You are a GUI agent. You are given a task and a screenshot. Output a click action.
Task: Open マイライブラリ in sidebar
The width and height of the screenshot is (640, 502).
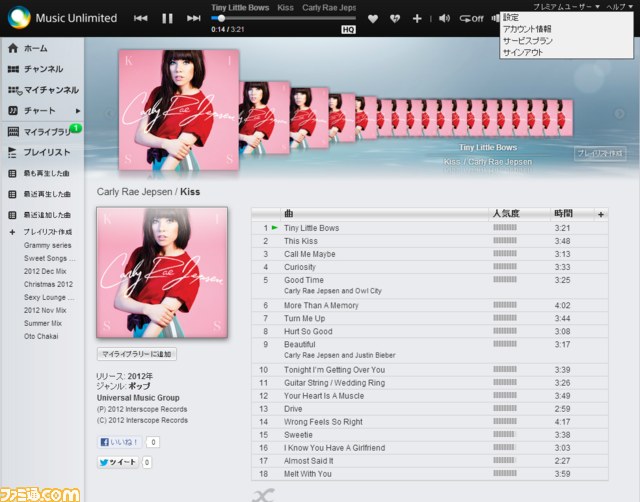tap(40, 132)
